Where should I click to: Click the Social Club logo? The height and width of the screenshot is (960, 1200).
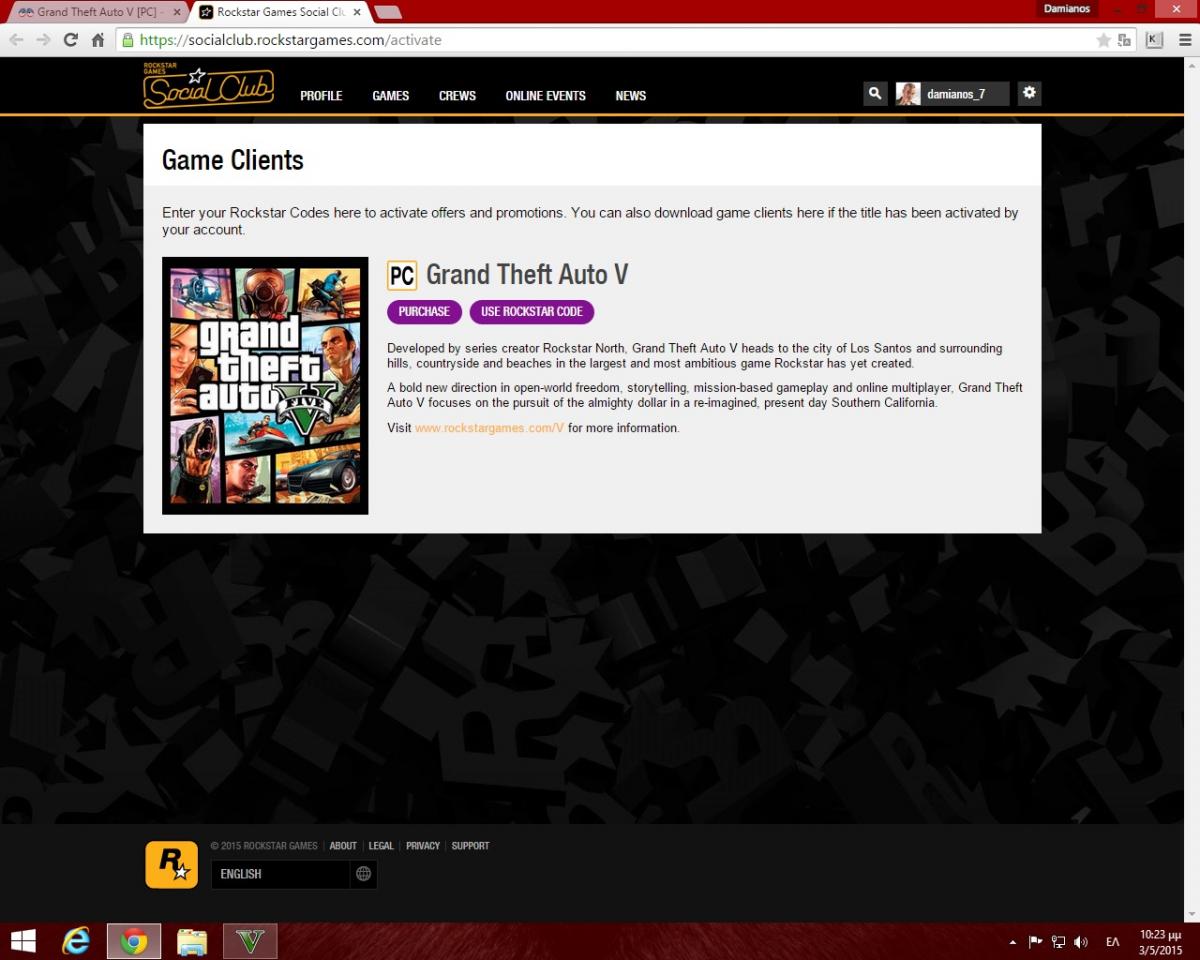tap(208, 87)
